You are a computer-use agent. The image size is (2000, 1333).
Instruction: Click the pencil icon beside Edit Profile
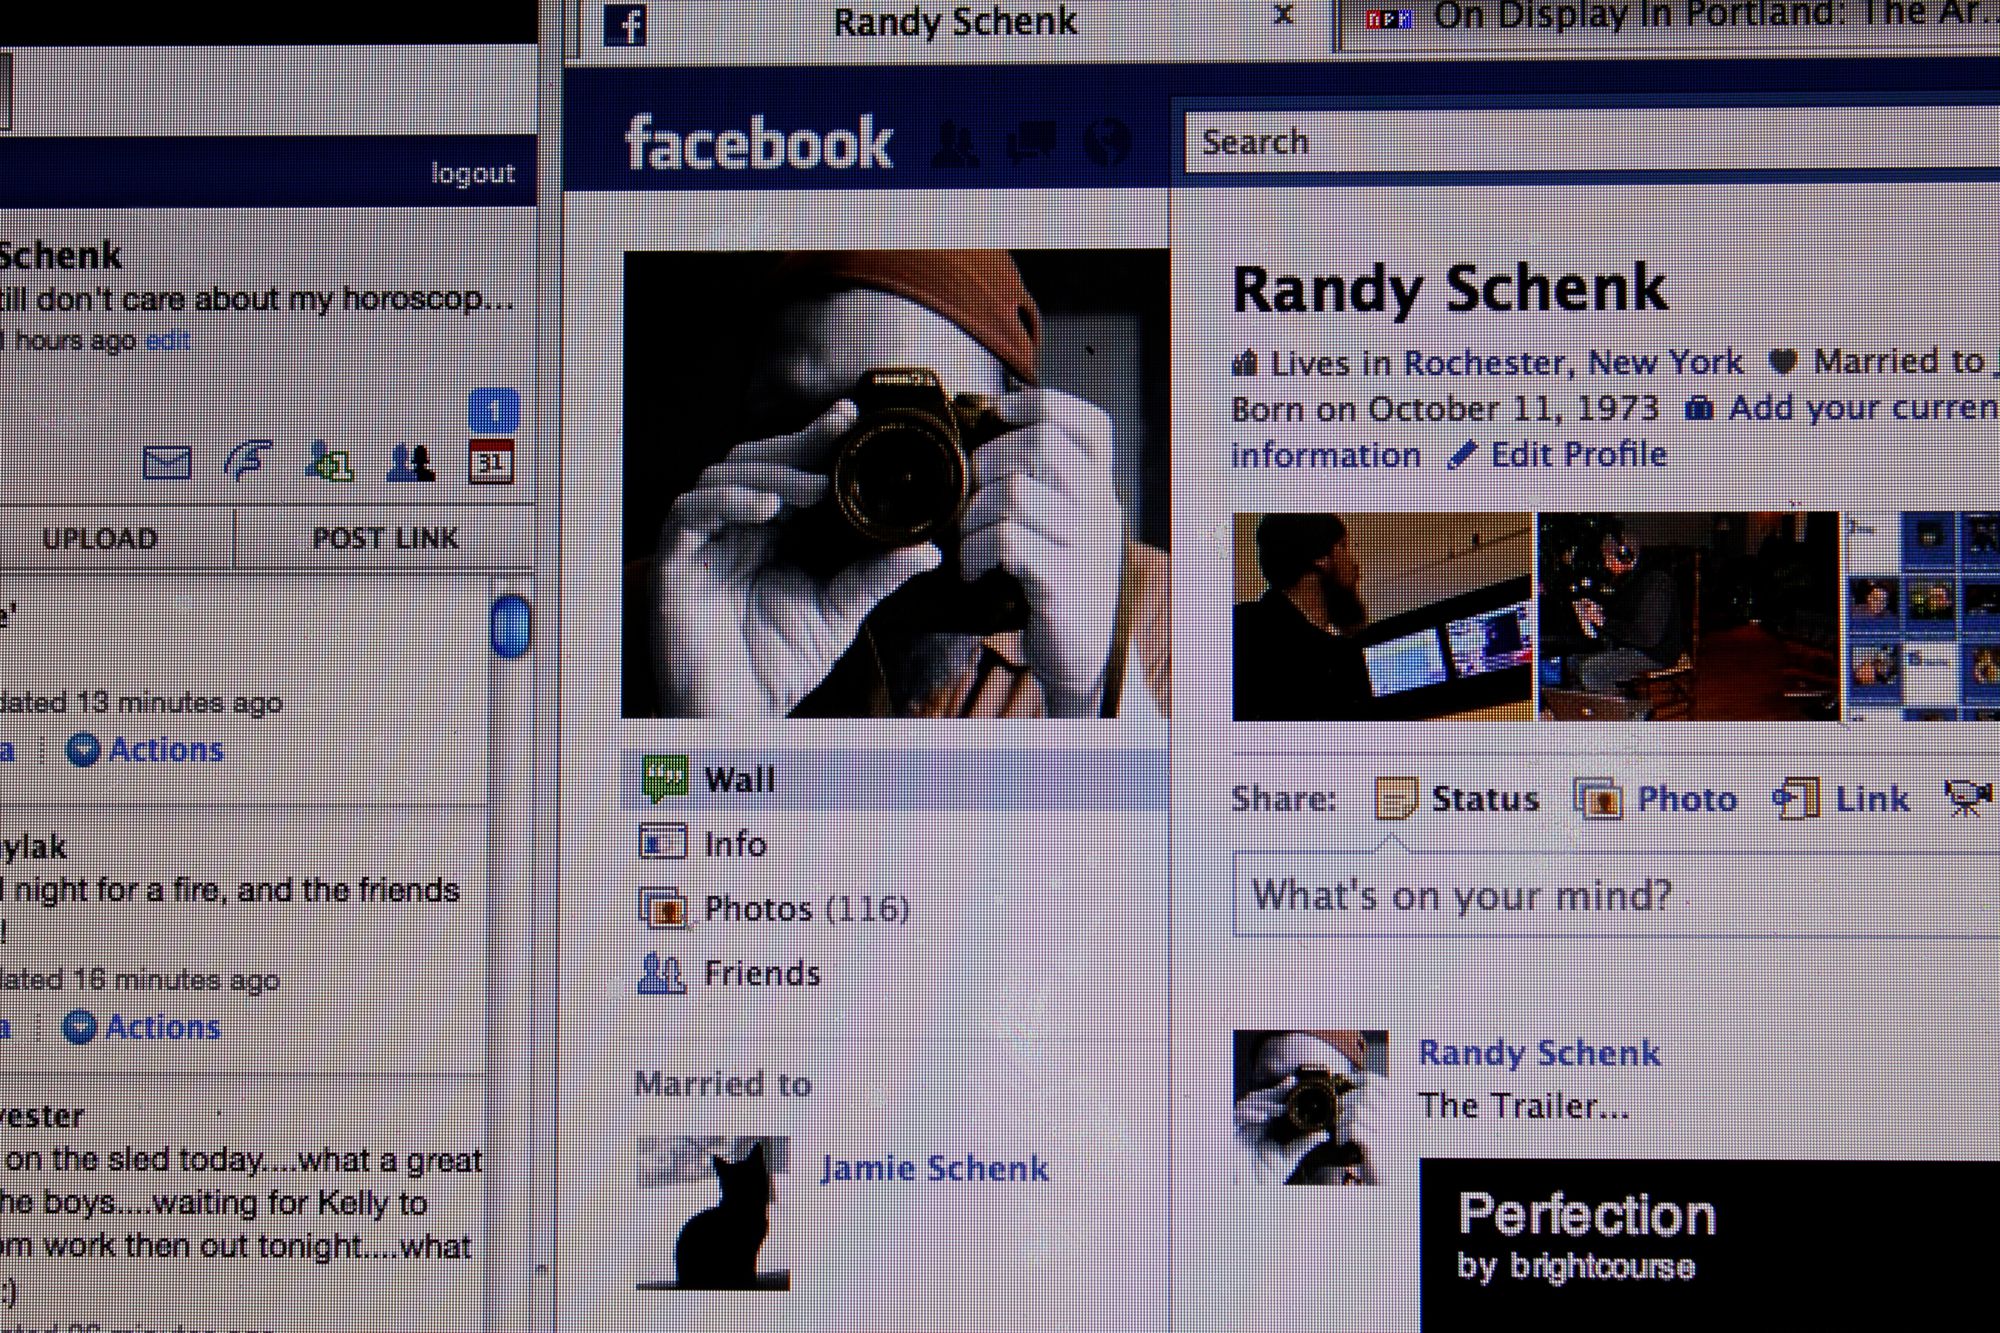1462,456
